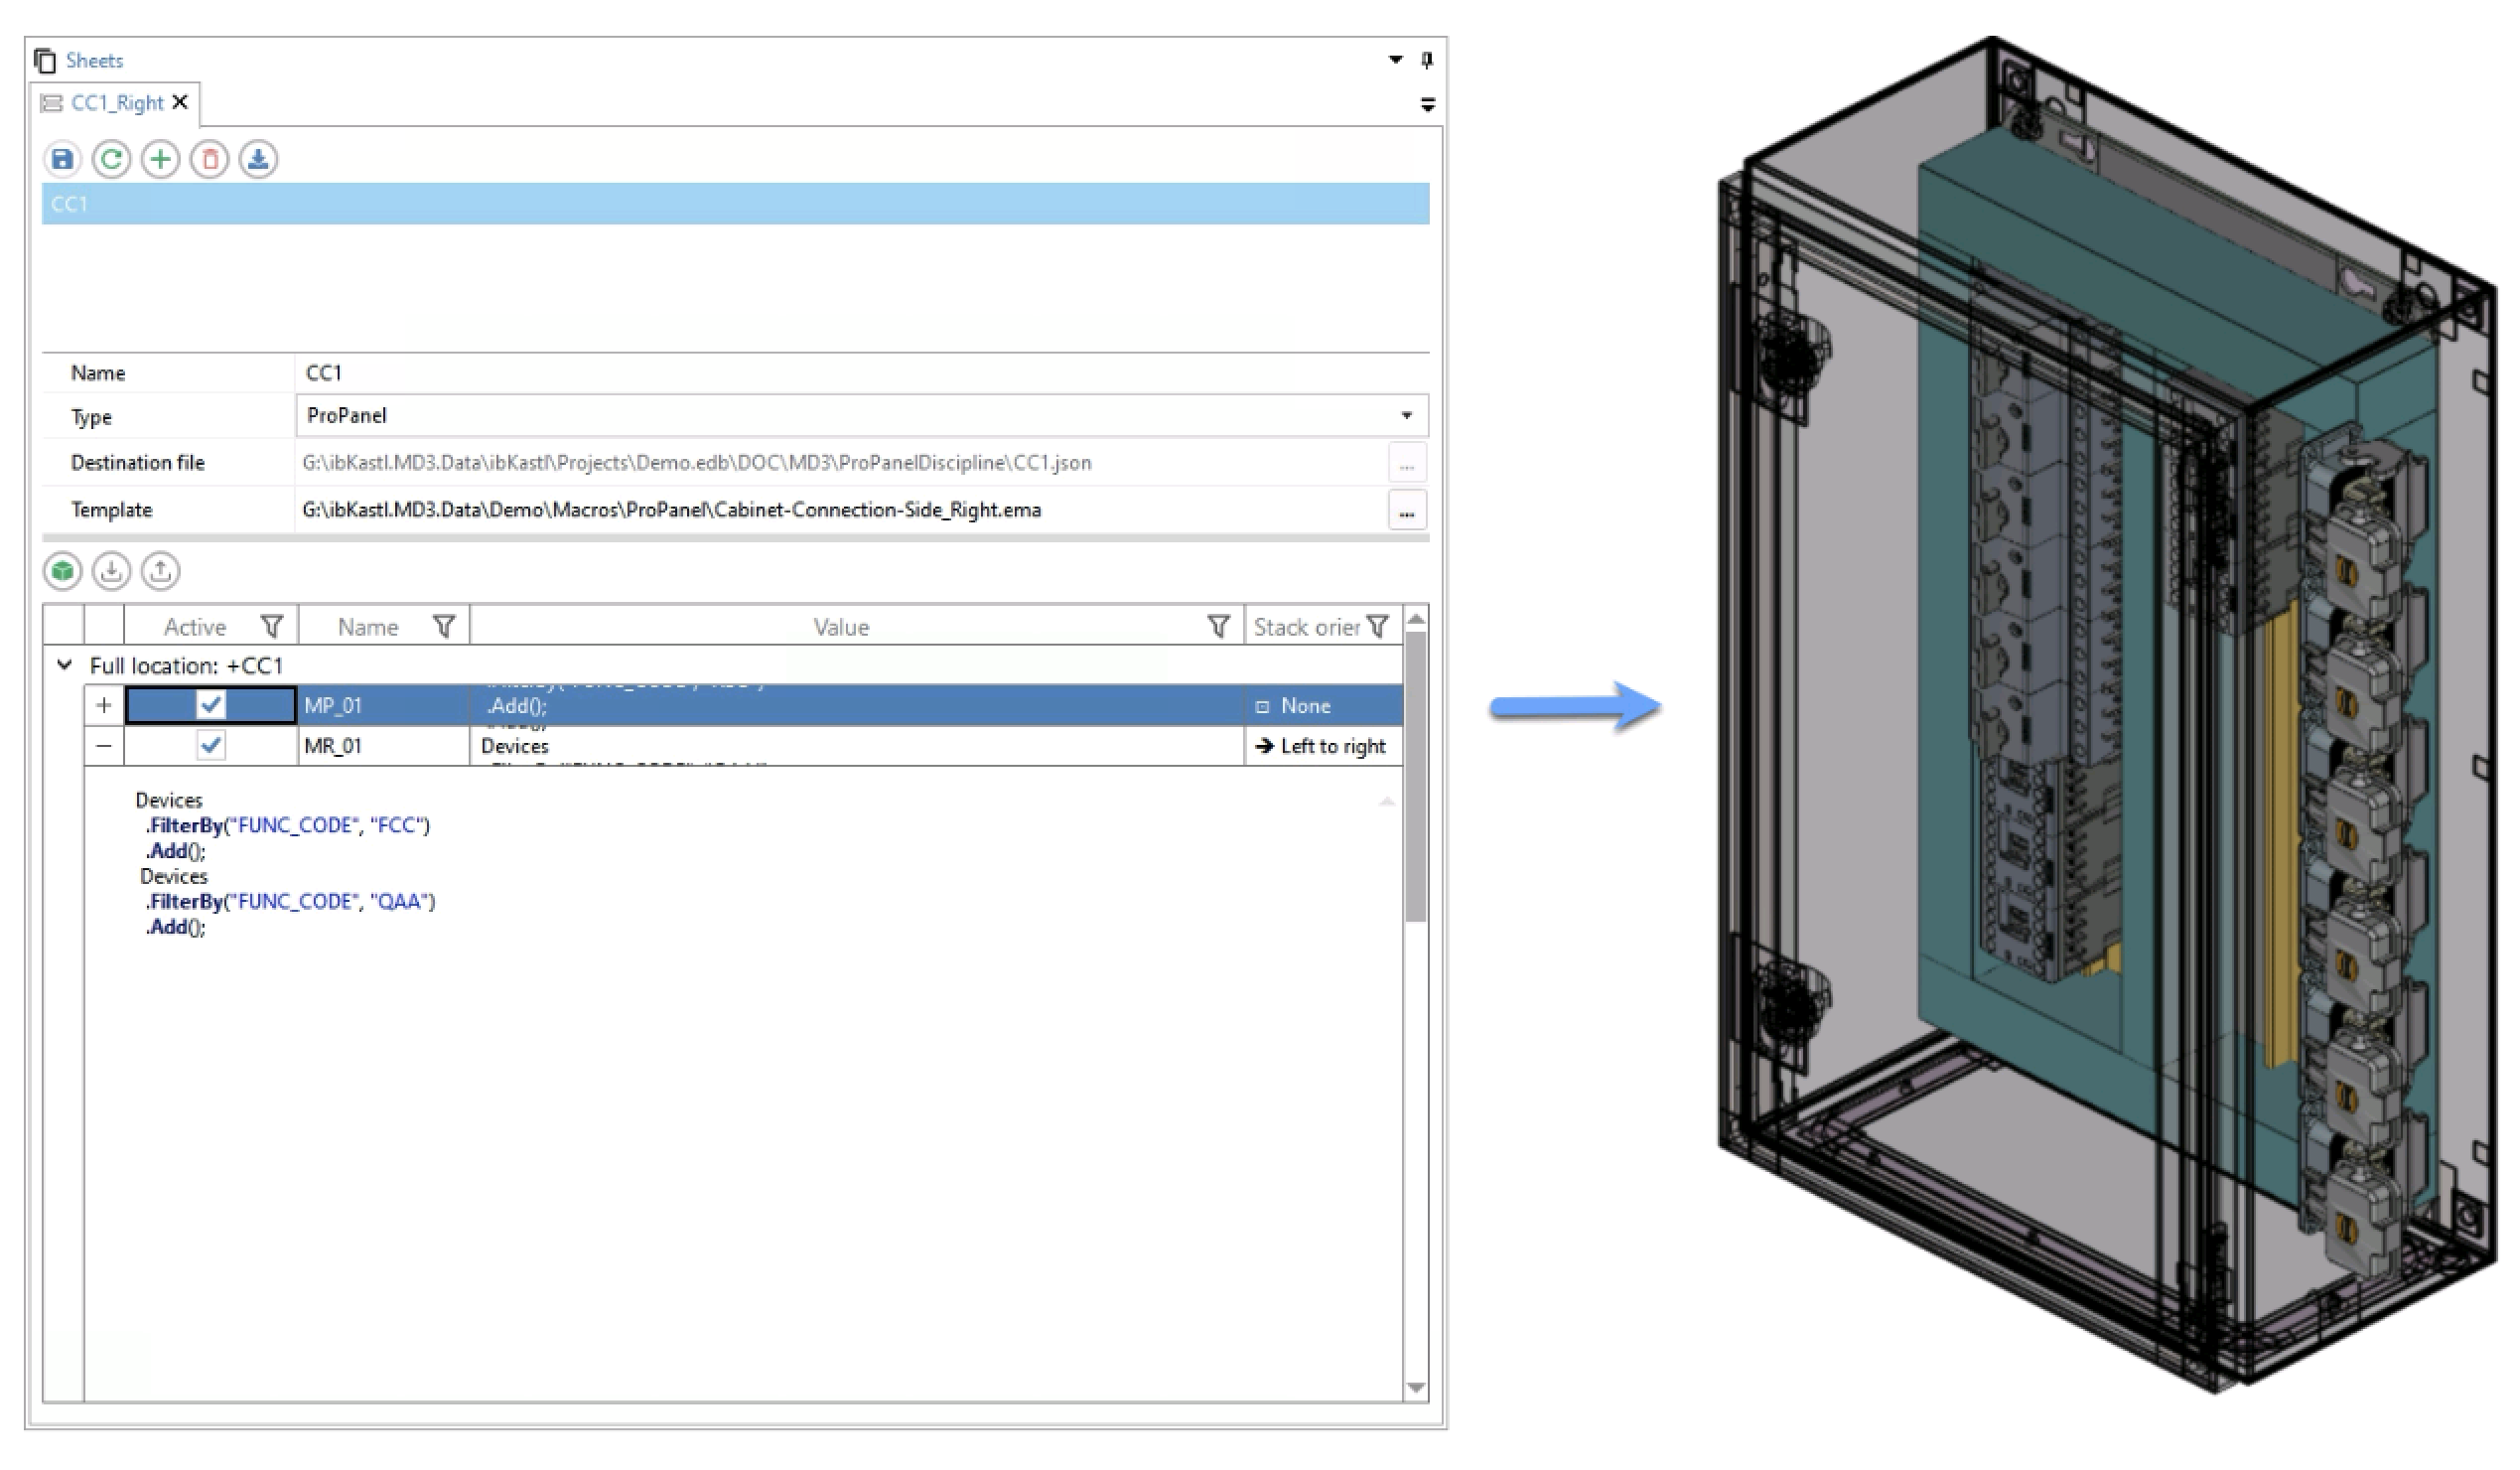The image size is (2520, 1470).
Task: Expand the MP_01 row with the plus
Action: (104, 705)
